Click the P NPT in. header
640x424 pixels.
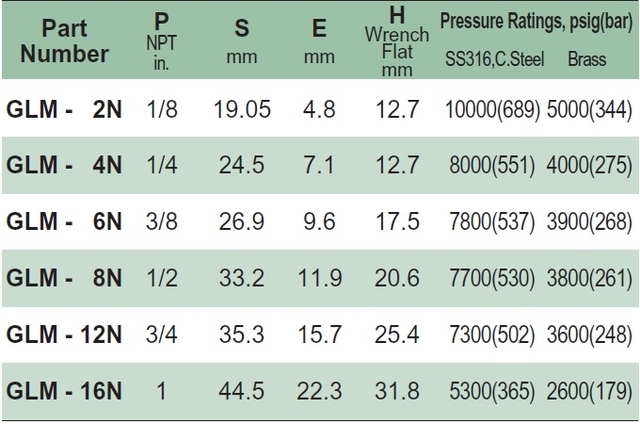(162, 41)
